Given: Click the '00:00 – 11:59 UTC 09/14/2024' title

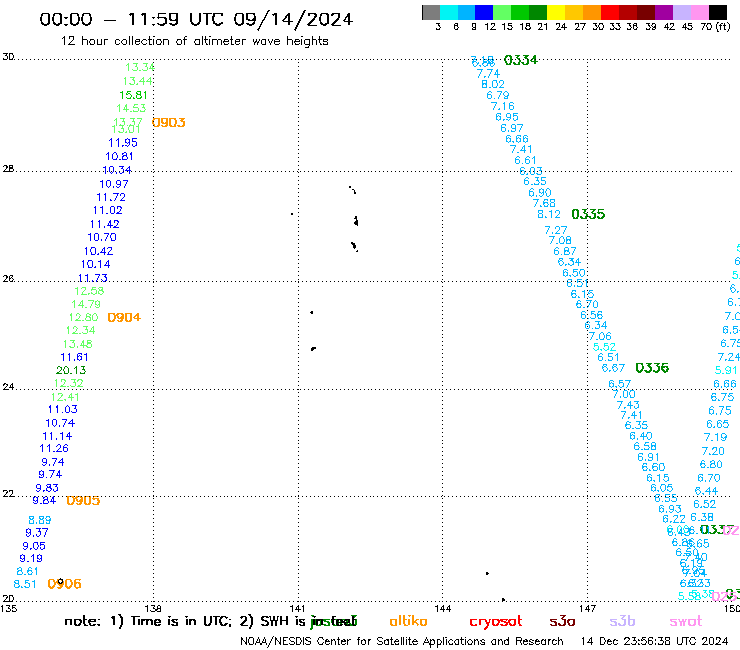Looking at the screenshot, I should [196, 20].
